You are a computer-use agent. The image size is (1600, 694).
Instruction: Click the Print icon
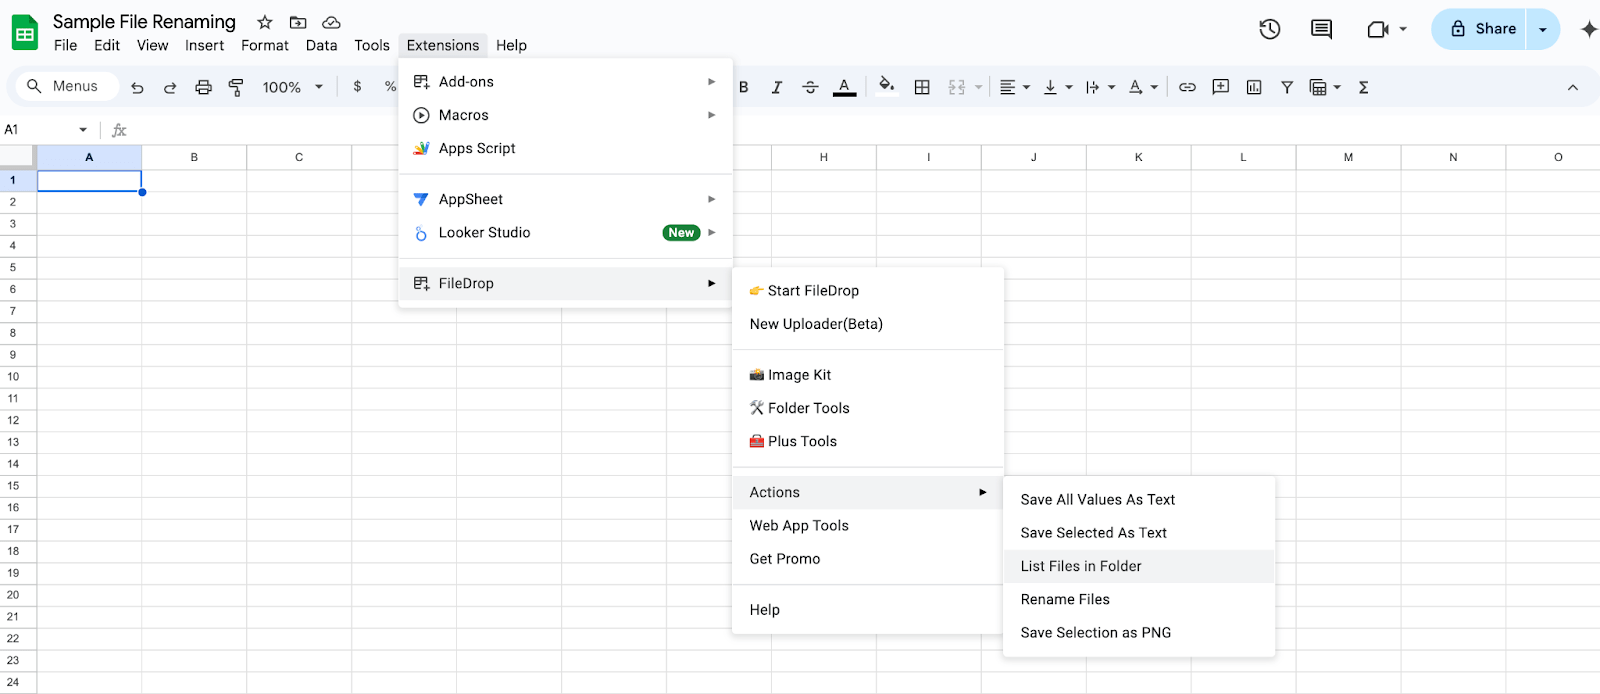point(203,87)
